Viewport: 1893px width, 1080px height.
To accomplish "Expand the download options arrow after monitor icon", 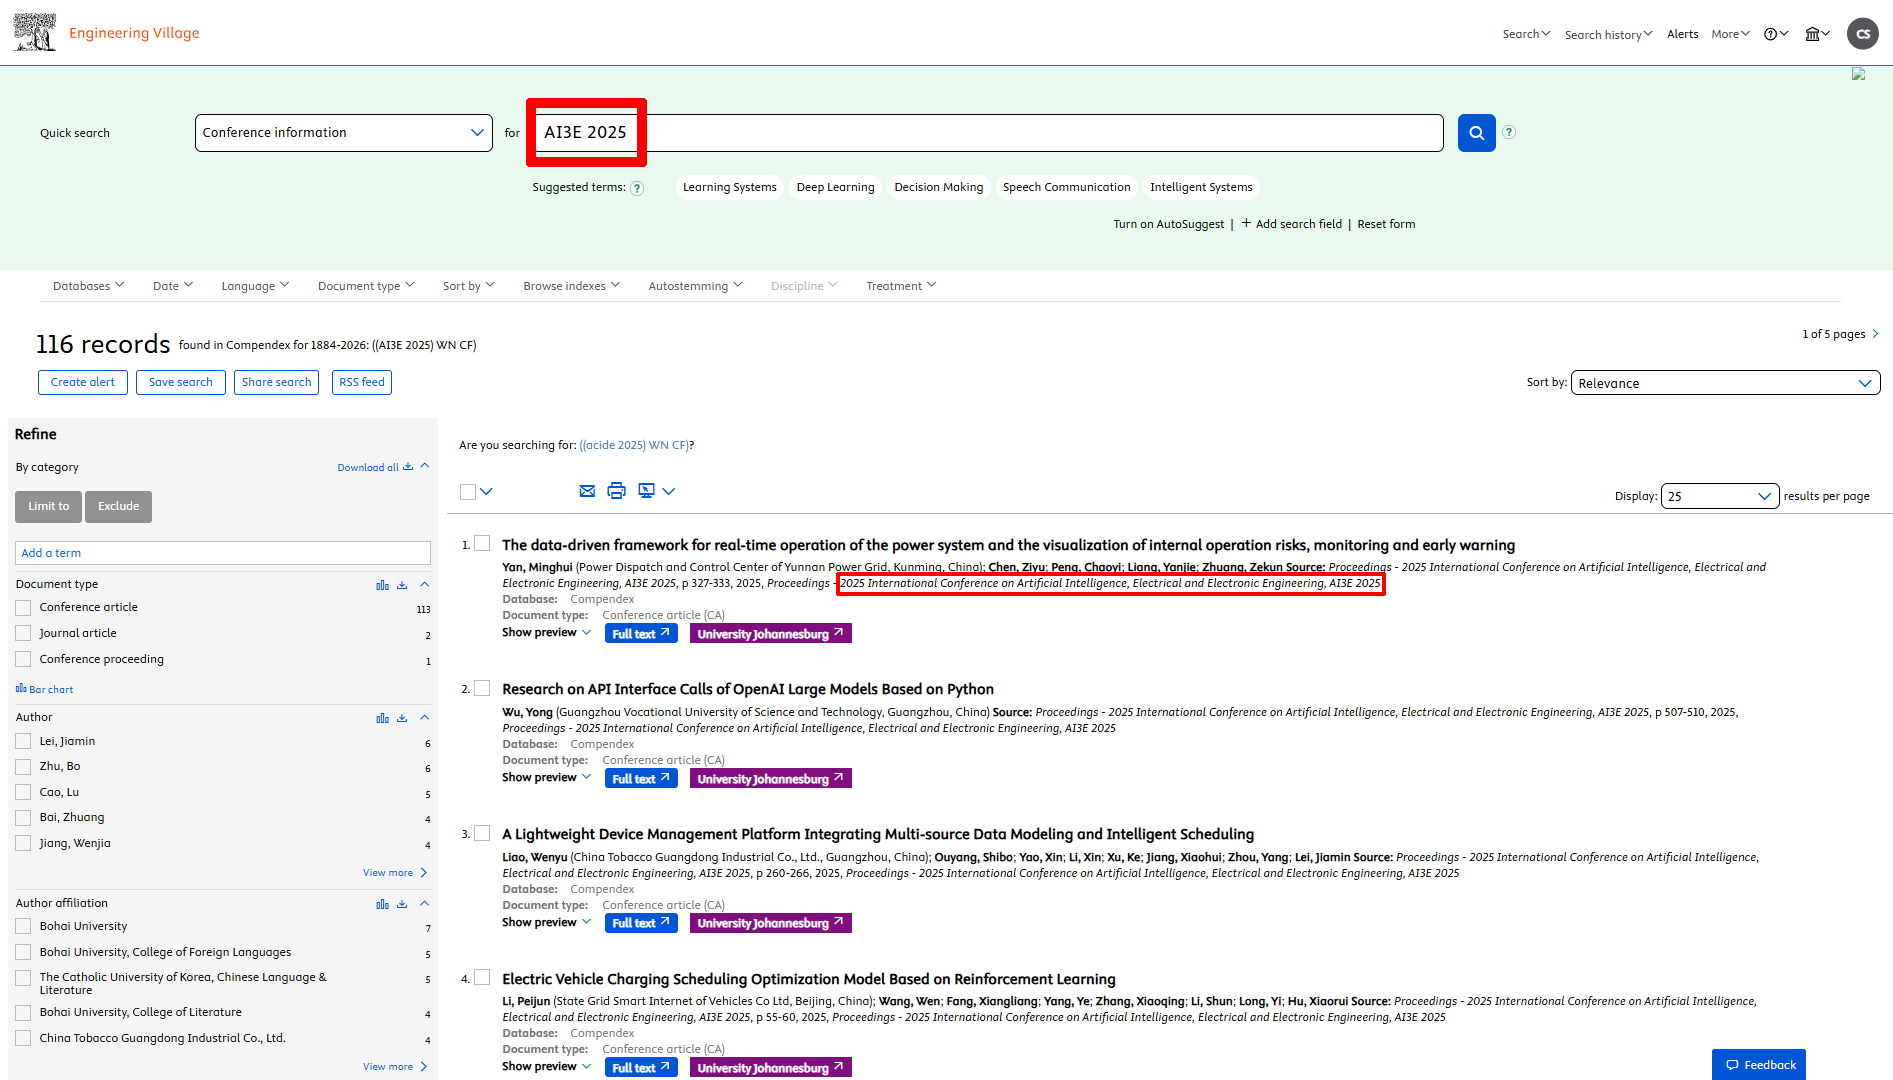I will tap(669, 491).
